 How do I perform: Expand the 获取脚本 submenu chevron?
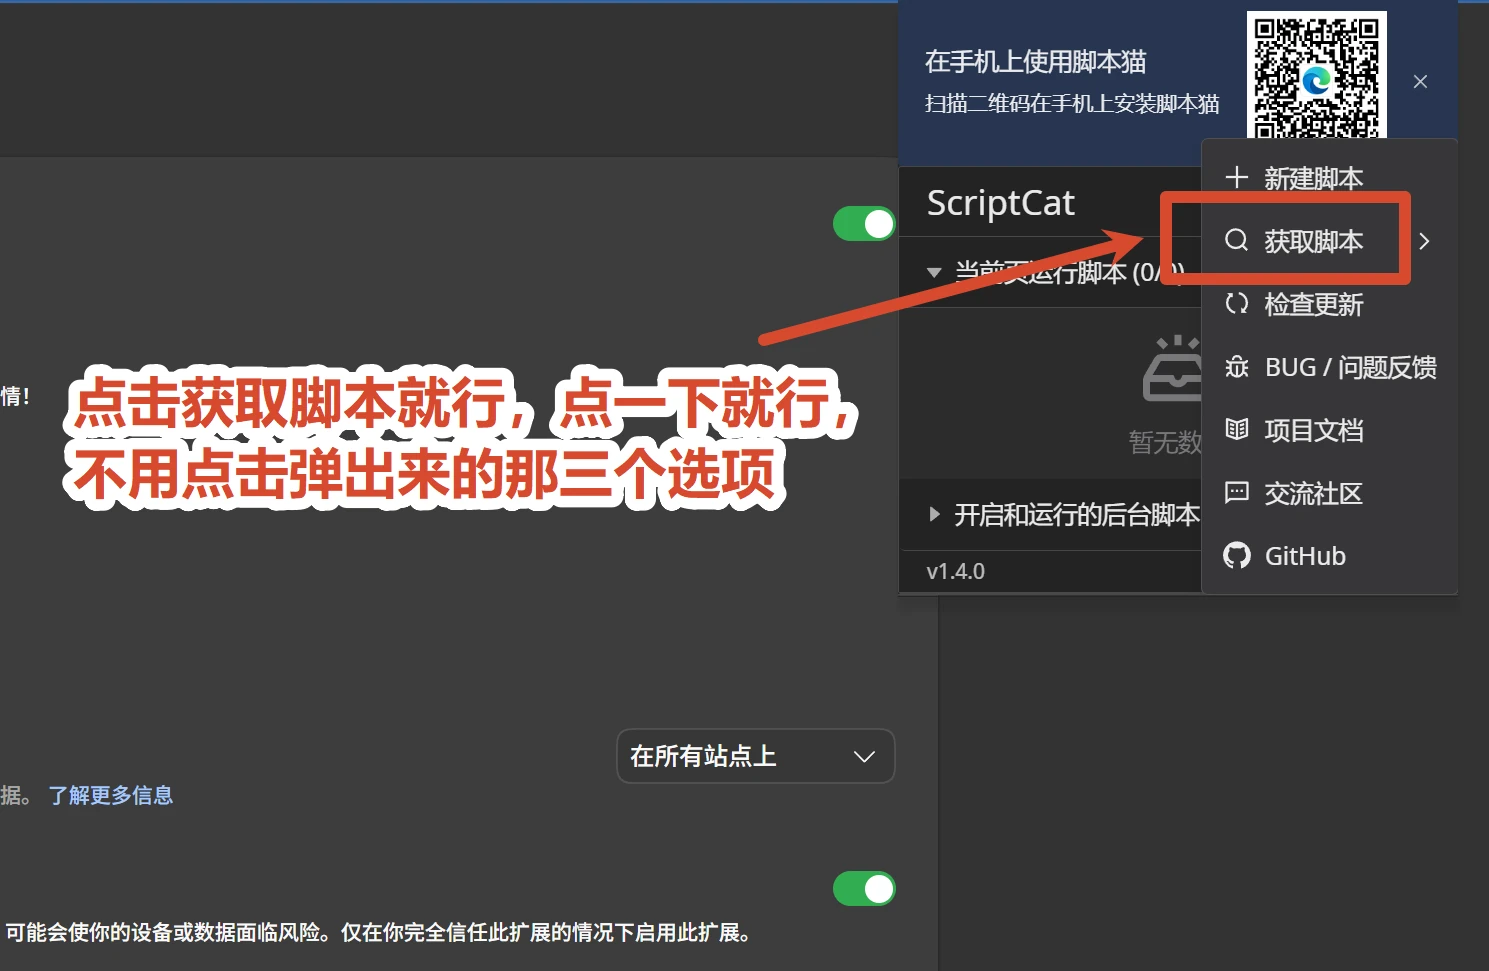click(1424, 241)
